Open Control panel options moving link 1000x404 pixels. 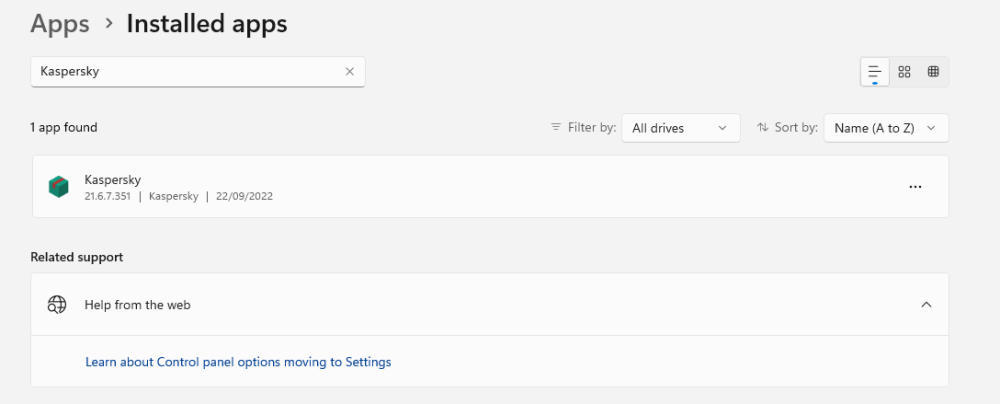point(238,362)
